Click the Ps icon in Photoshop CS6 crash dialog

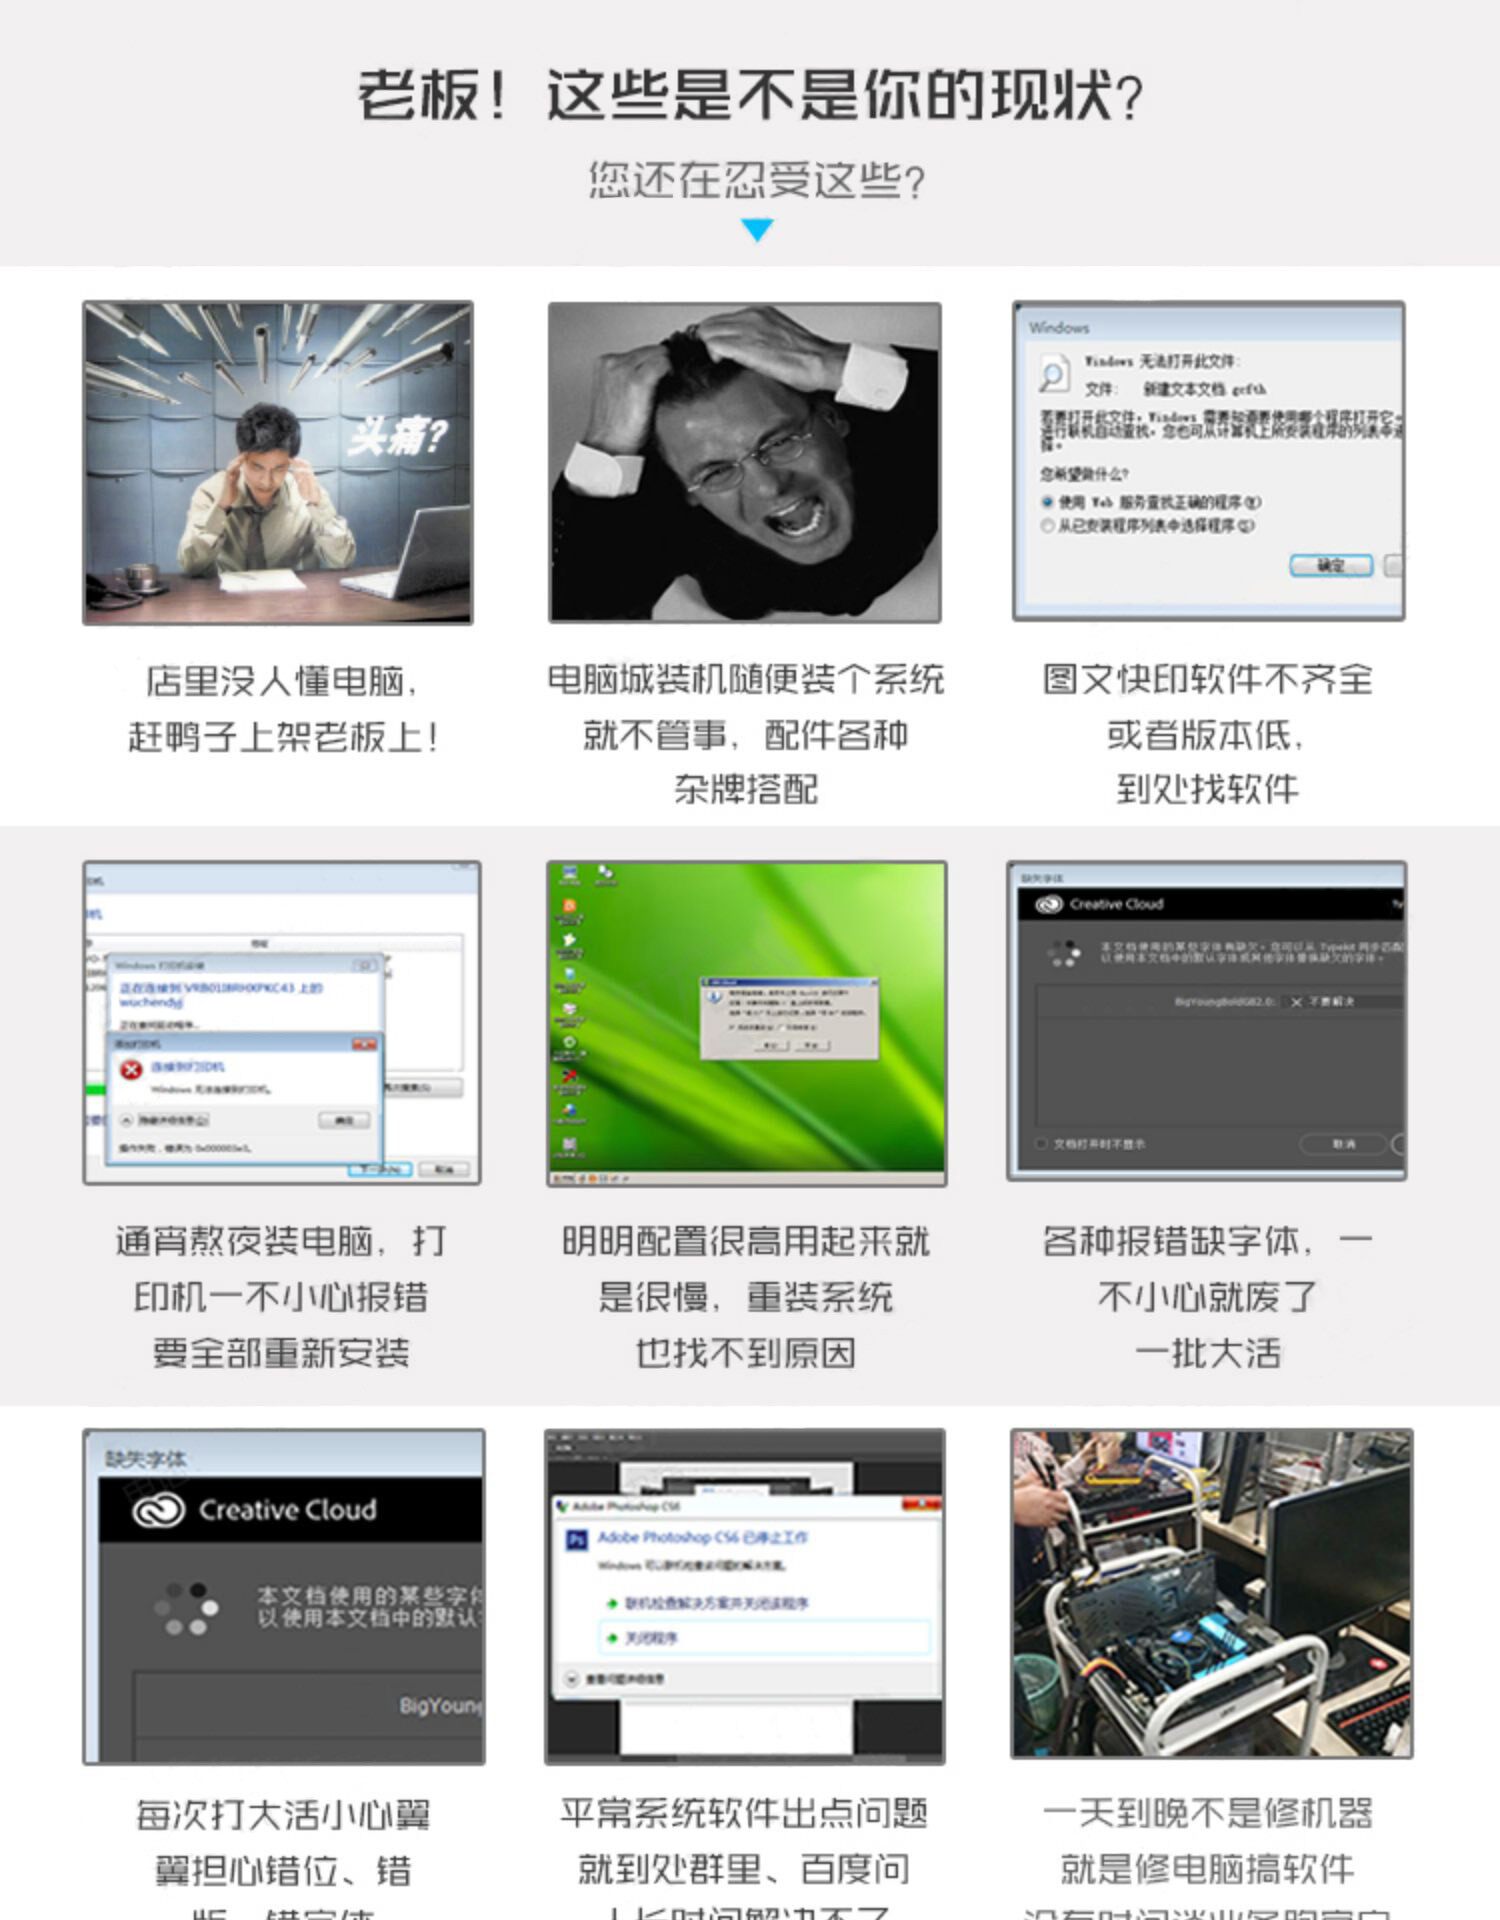click(577, 1540)
